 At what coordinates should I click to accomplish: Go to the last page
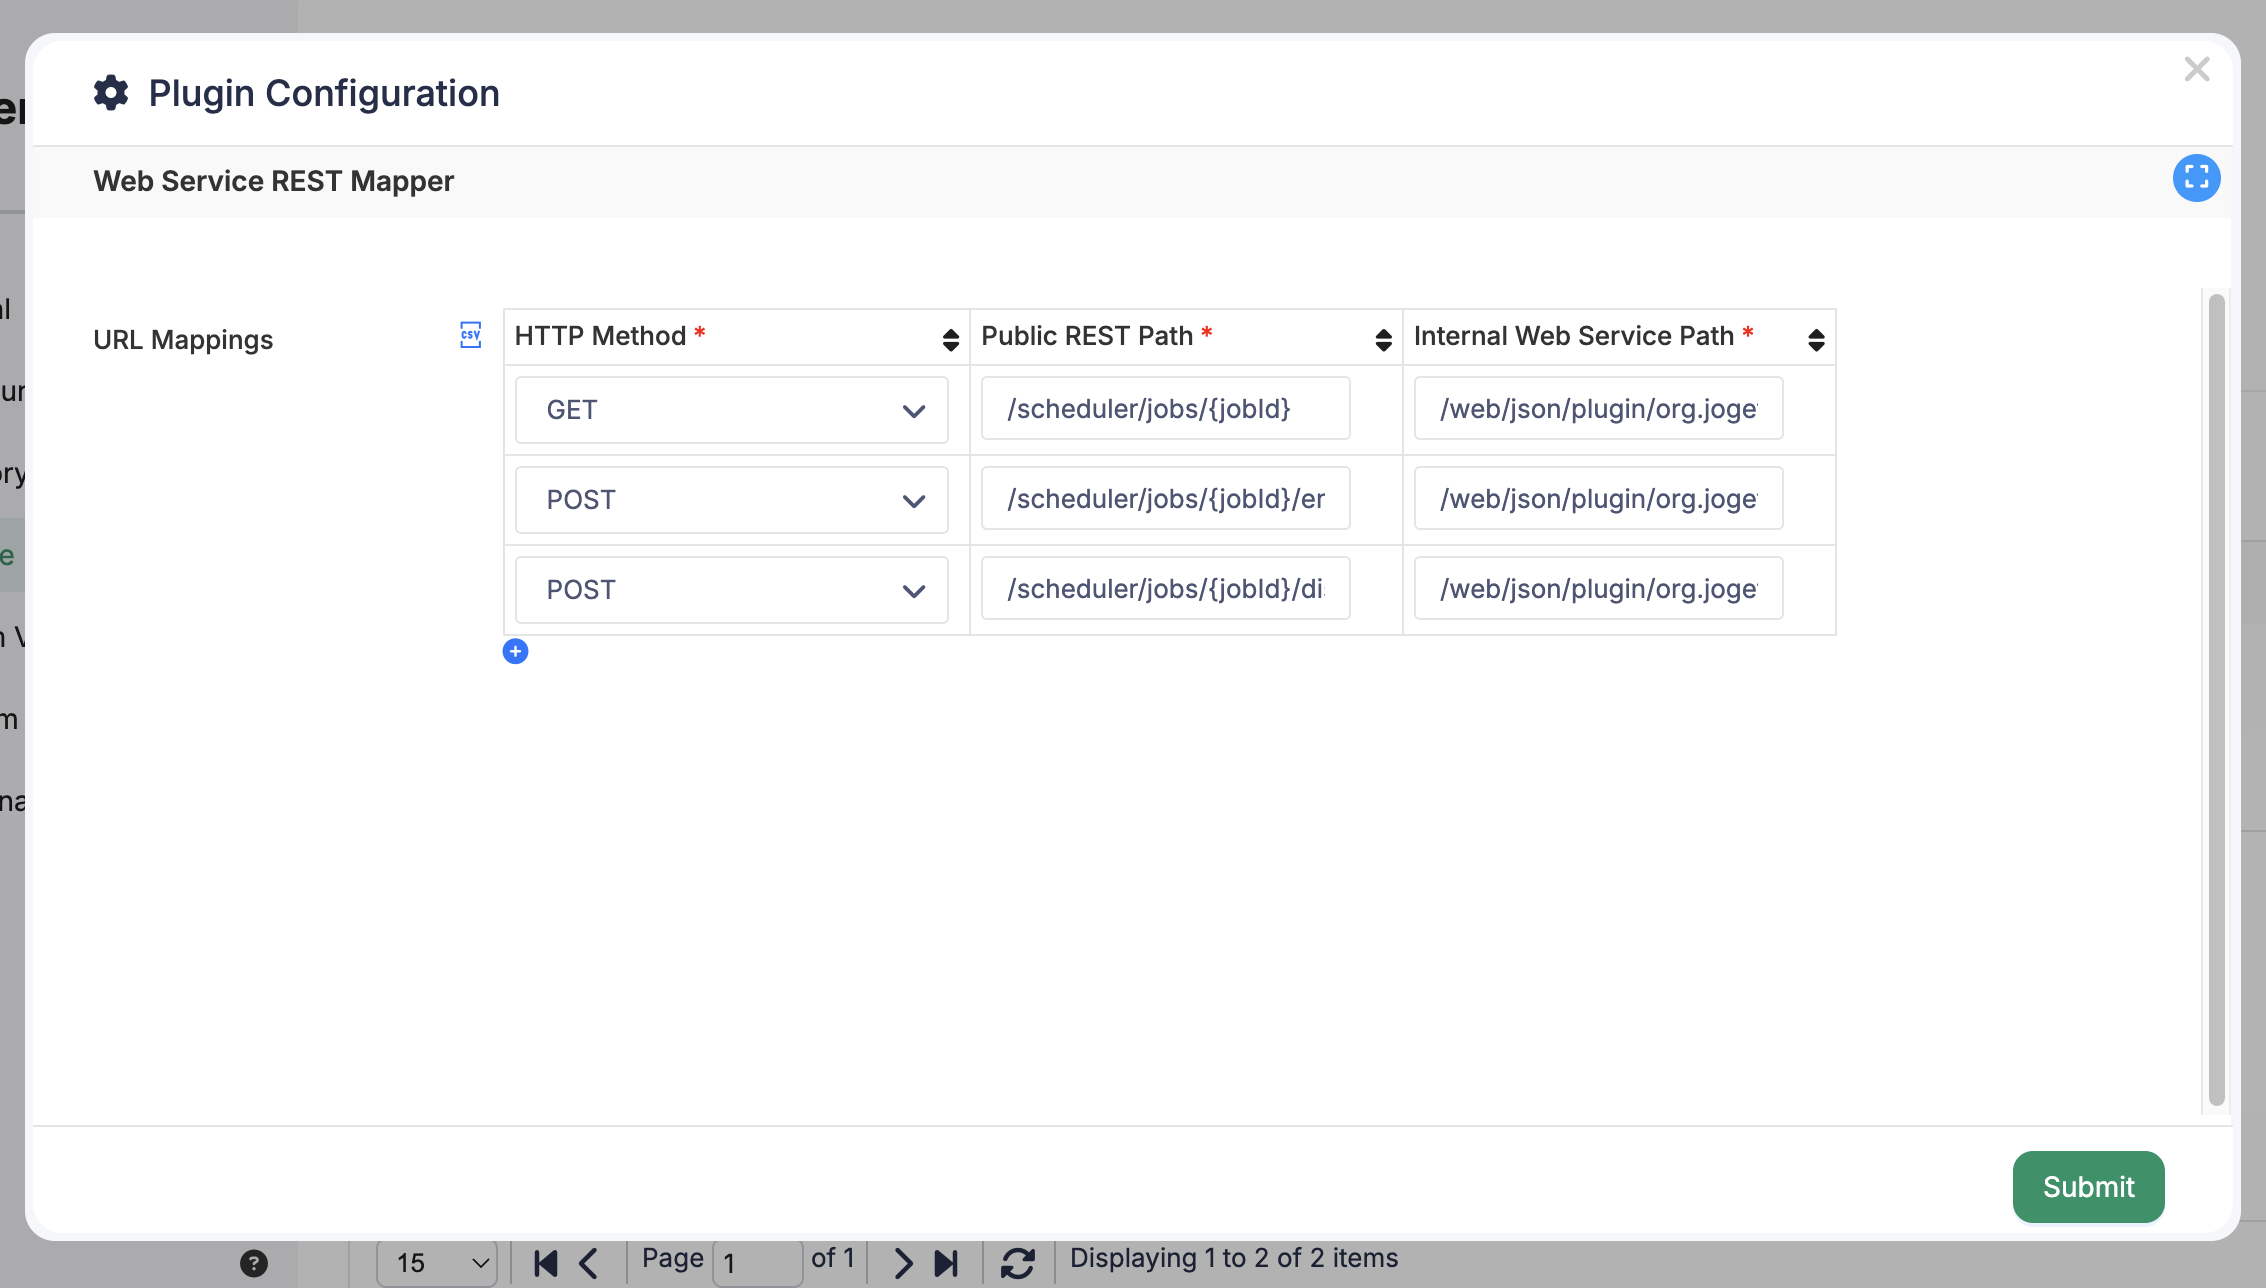(x=946, y=1263)
